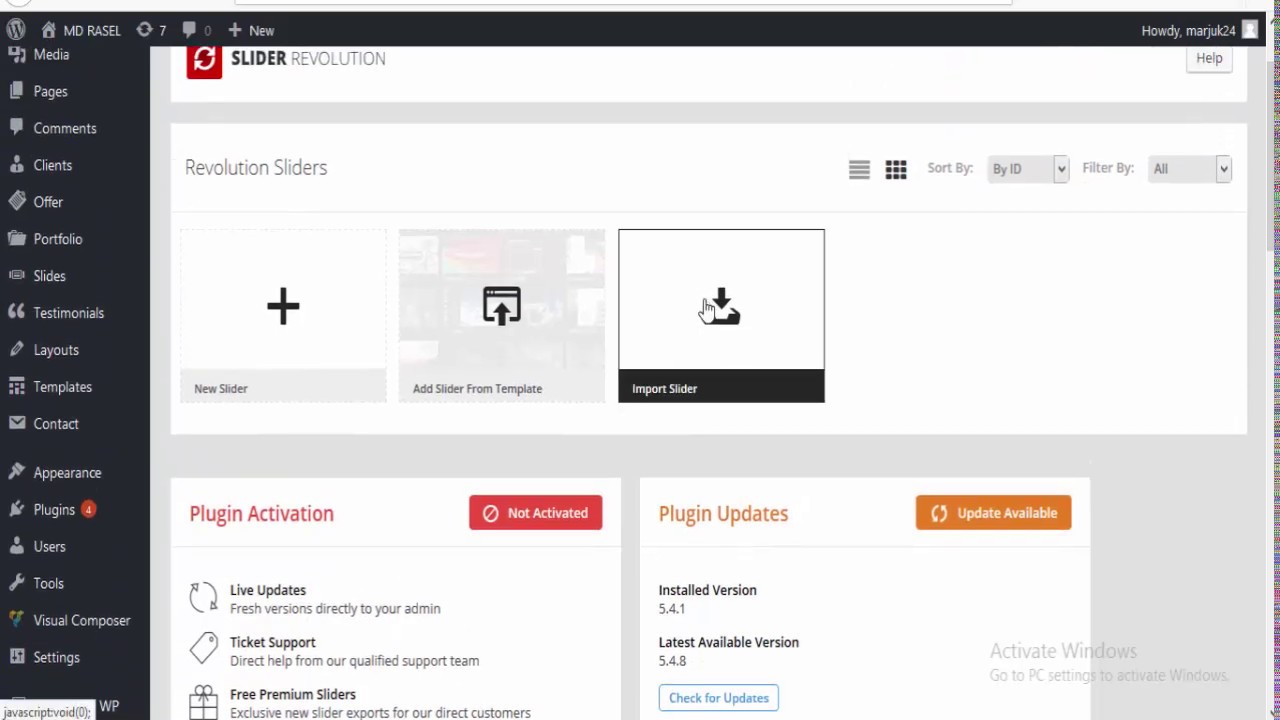Click the Live Updates refresh icon
This screenshot has height=720, width=1280.
(203, 597)
